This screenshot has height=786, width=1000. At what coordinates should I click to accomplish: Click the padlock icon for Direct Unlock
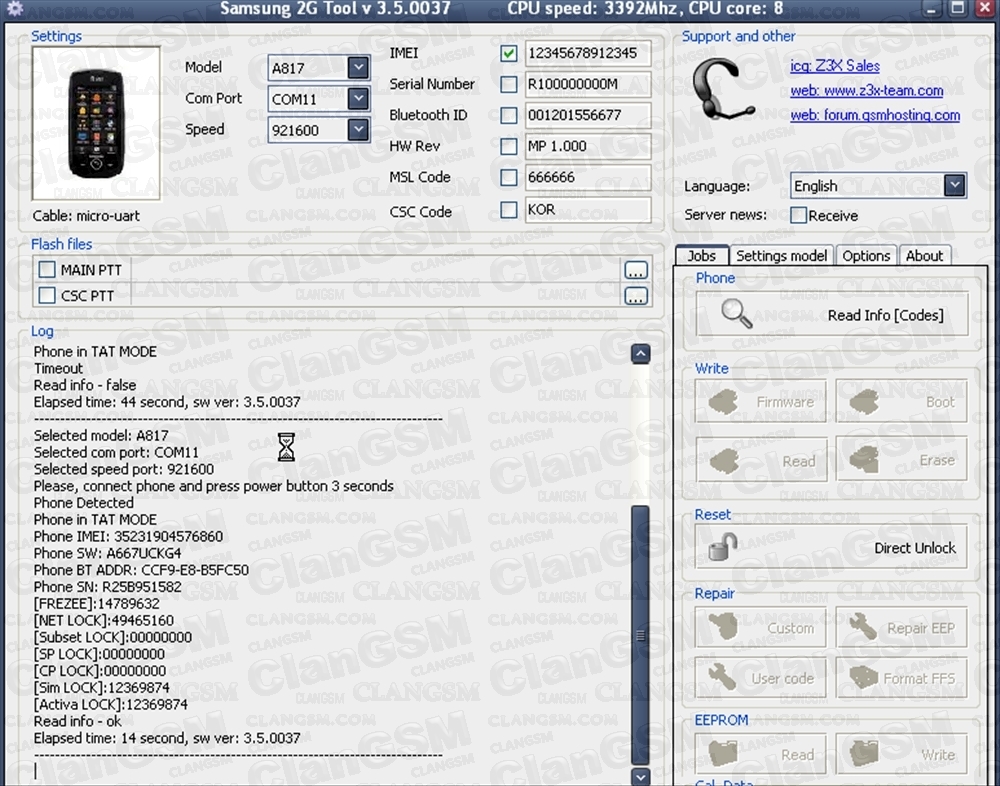tap(723, 547)
